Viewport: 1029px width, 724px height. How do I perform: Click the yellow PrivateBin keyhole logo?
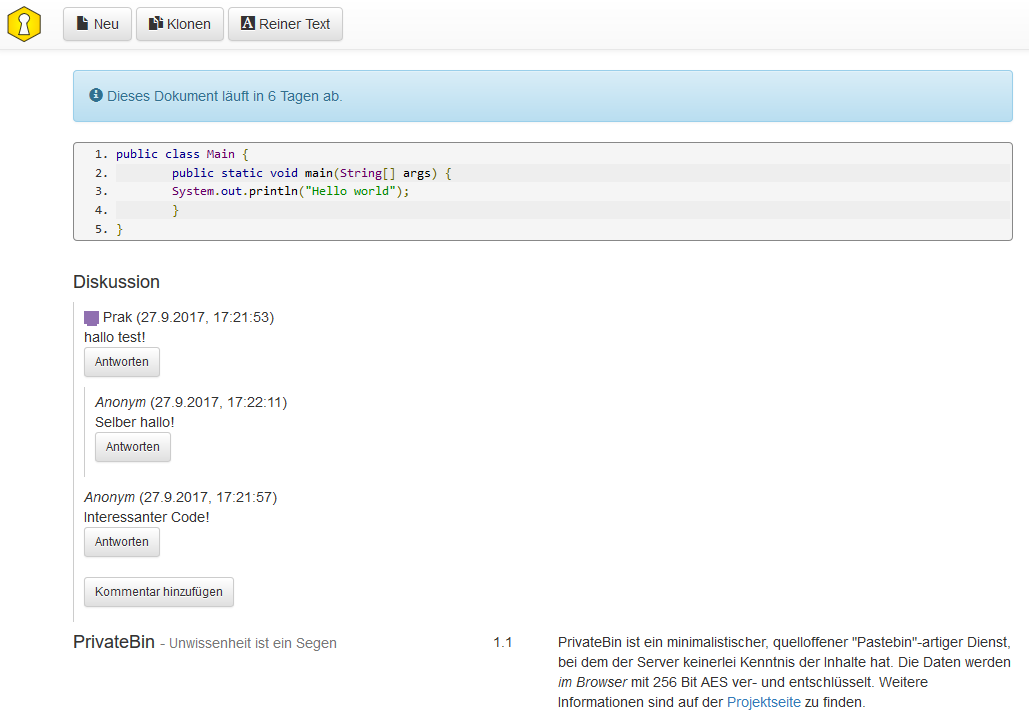coord(24,24)
